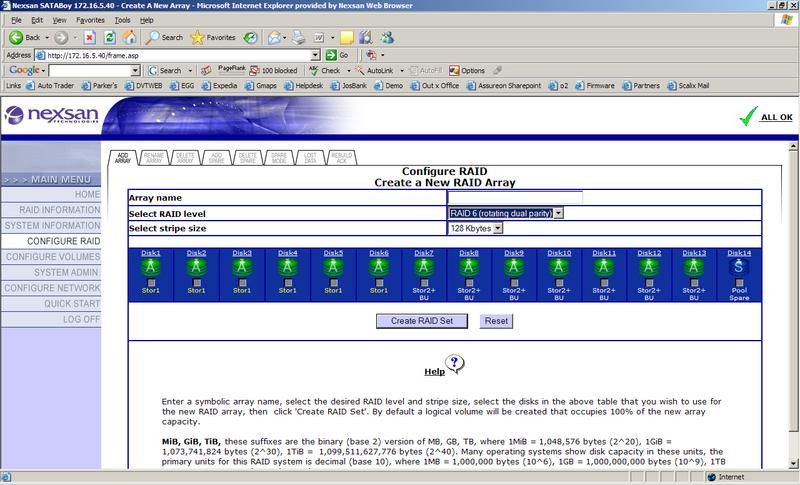Viewport: 800px width, 485px height.
Task: Stop page loading with the Stop icon
Action: coord(90,37)
